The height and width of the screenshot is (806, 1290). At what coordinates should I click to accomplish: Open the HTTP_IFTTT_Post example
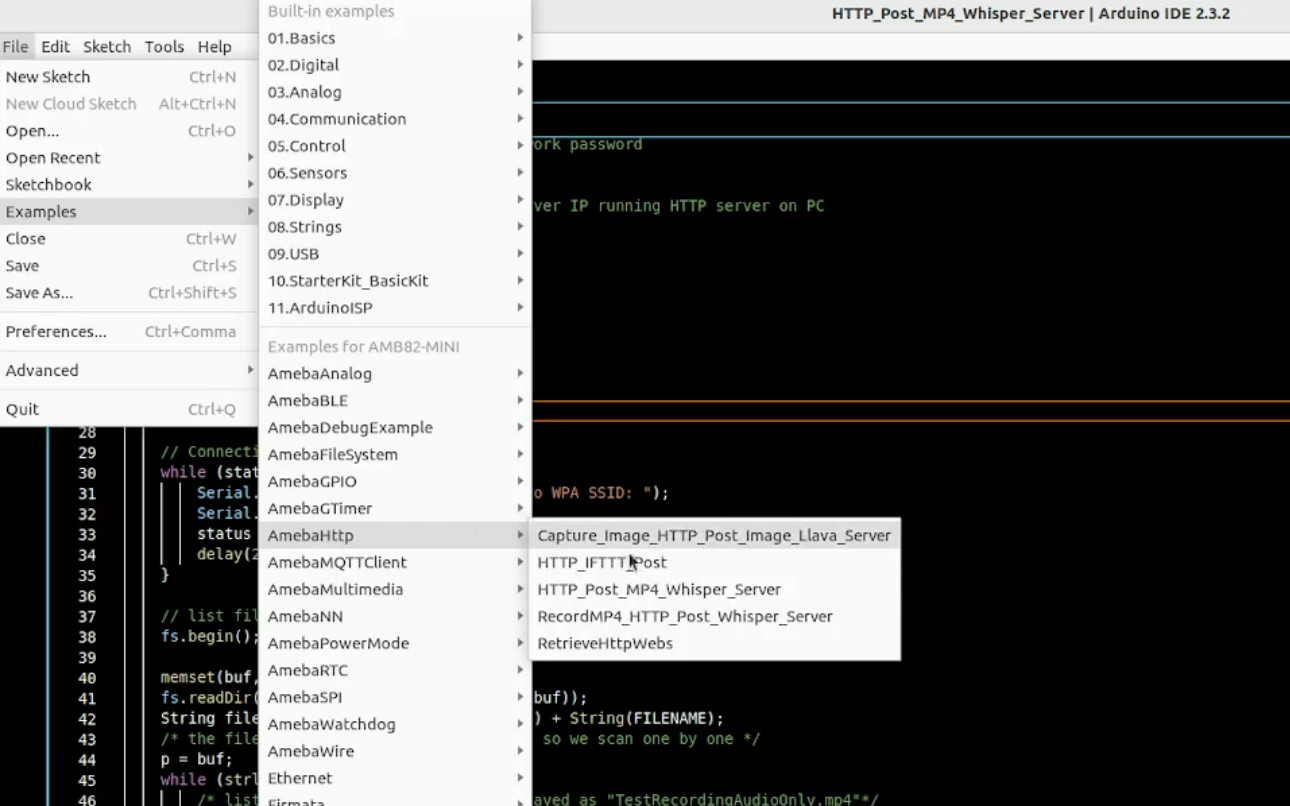(601, 562)
